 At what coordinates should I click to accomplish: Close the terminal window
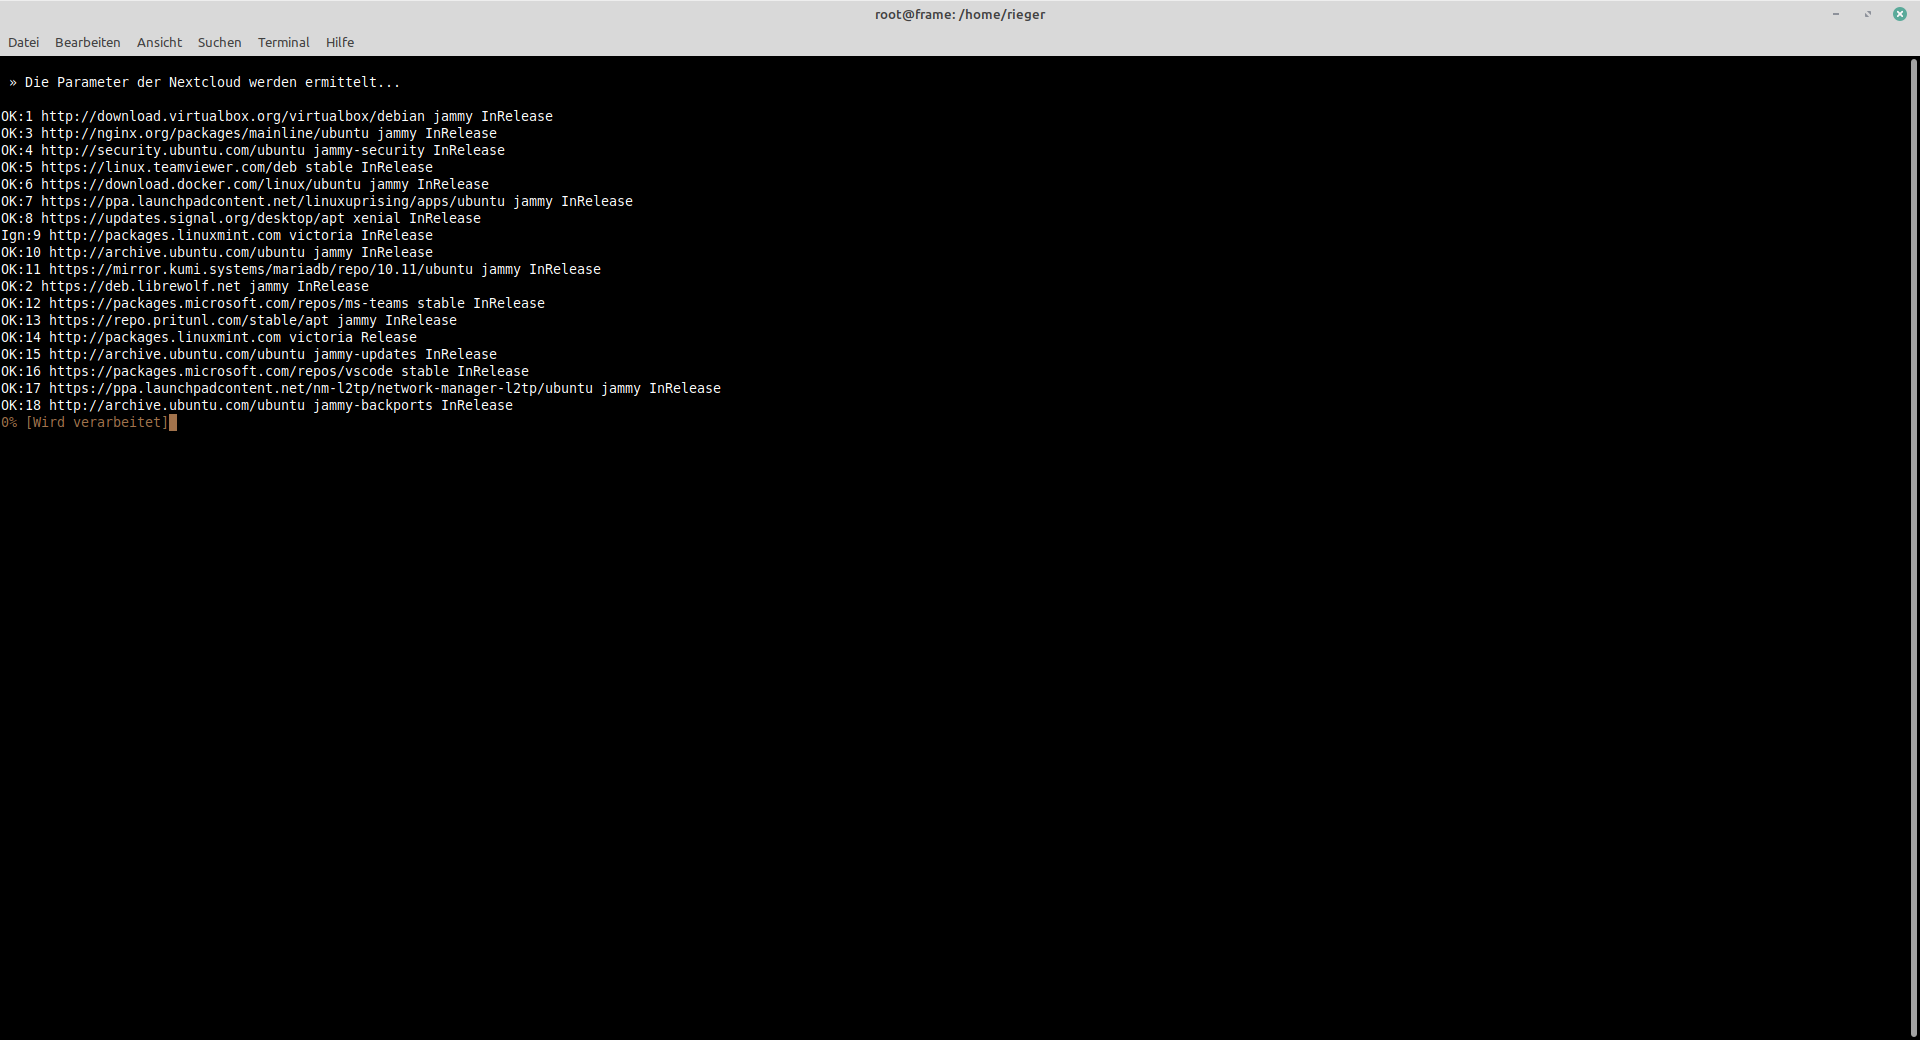(1899, 14)
